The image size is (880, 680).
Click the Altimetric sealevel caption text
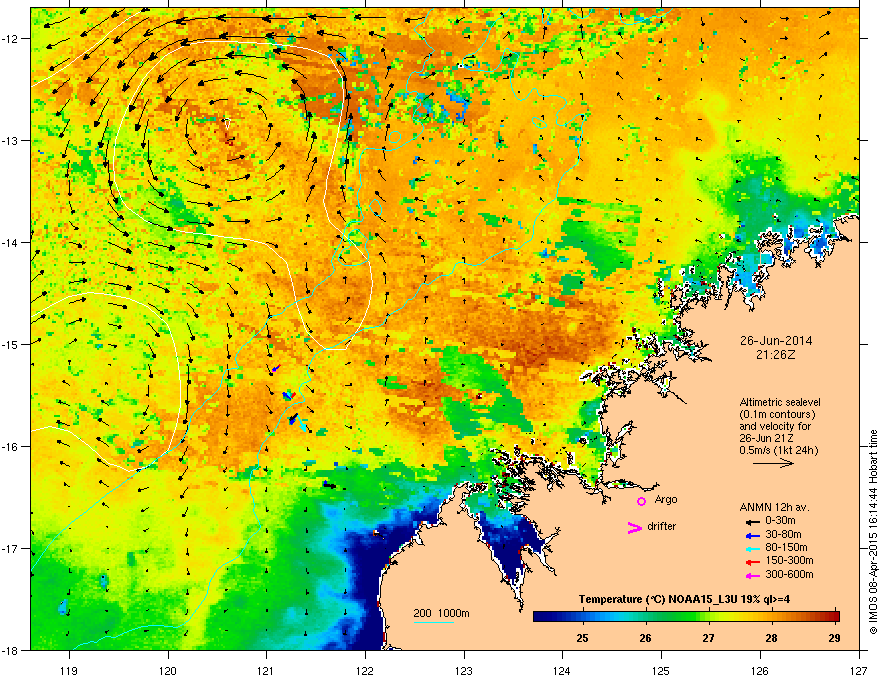pos(780,402)
